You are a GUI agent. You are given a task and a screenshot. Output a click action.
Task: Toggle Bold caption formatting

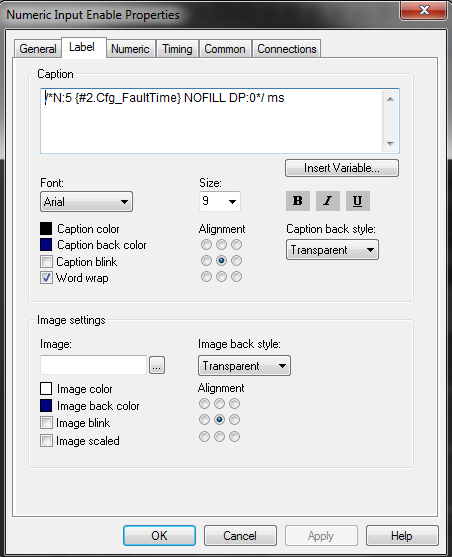pyautogui.click(x=298, y=201)
